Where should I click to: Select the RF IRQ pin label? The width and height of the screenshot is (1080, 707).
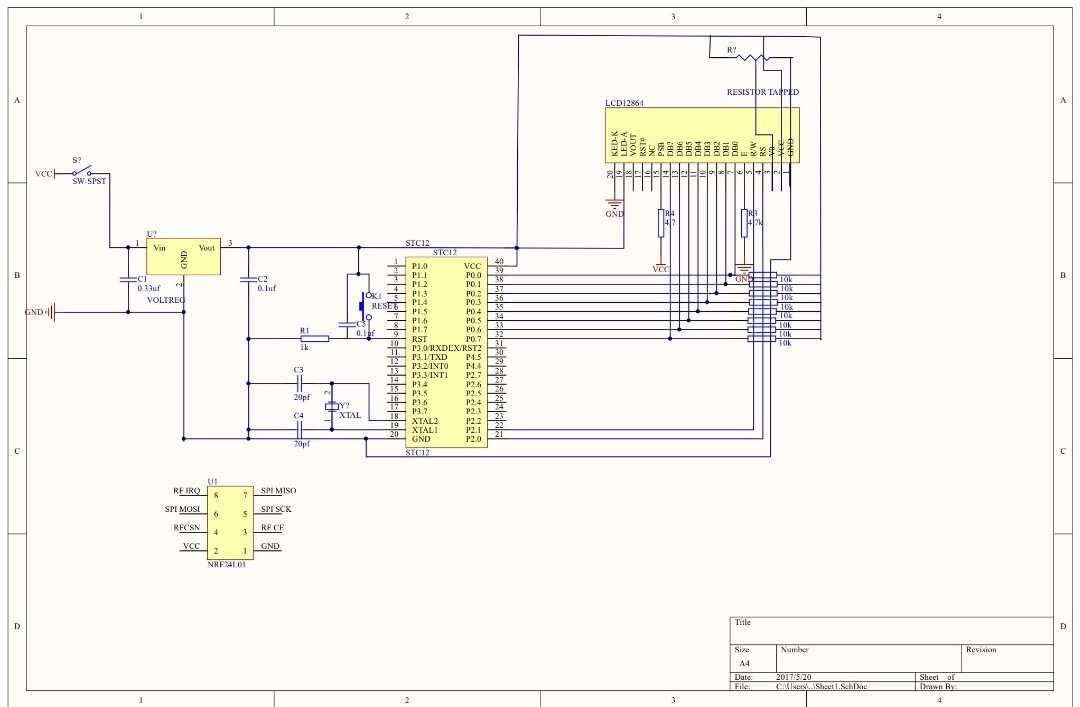point(187,491)
